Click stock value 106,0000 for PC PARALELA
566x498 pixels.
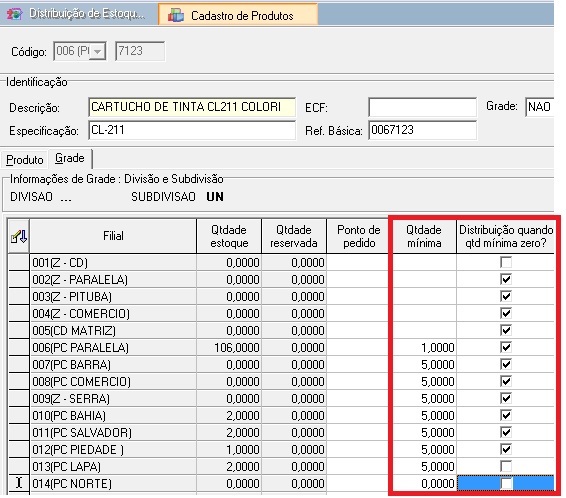coord(229,347)
